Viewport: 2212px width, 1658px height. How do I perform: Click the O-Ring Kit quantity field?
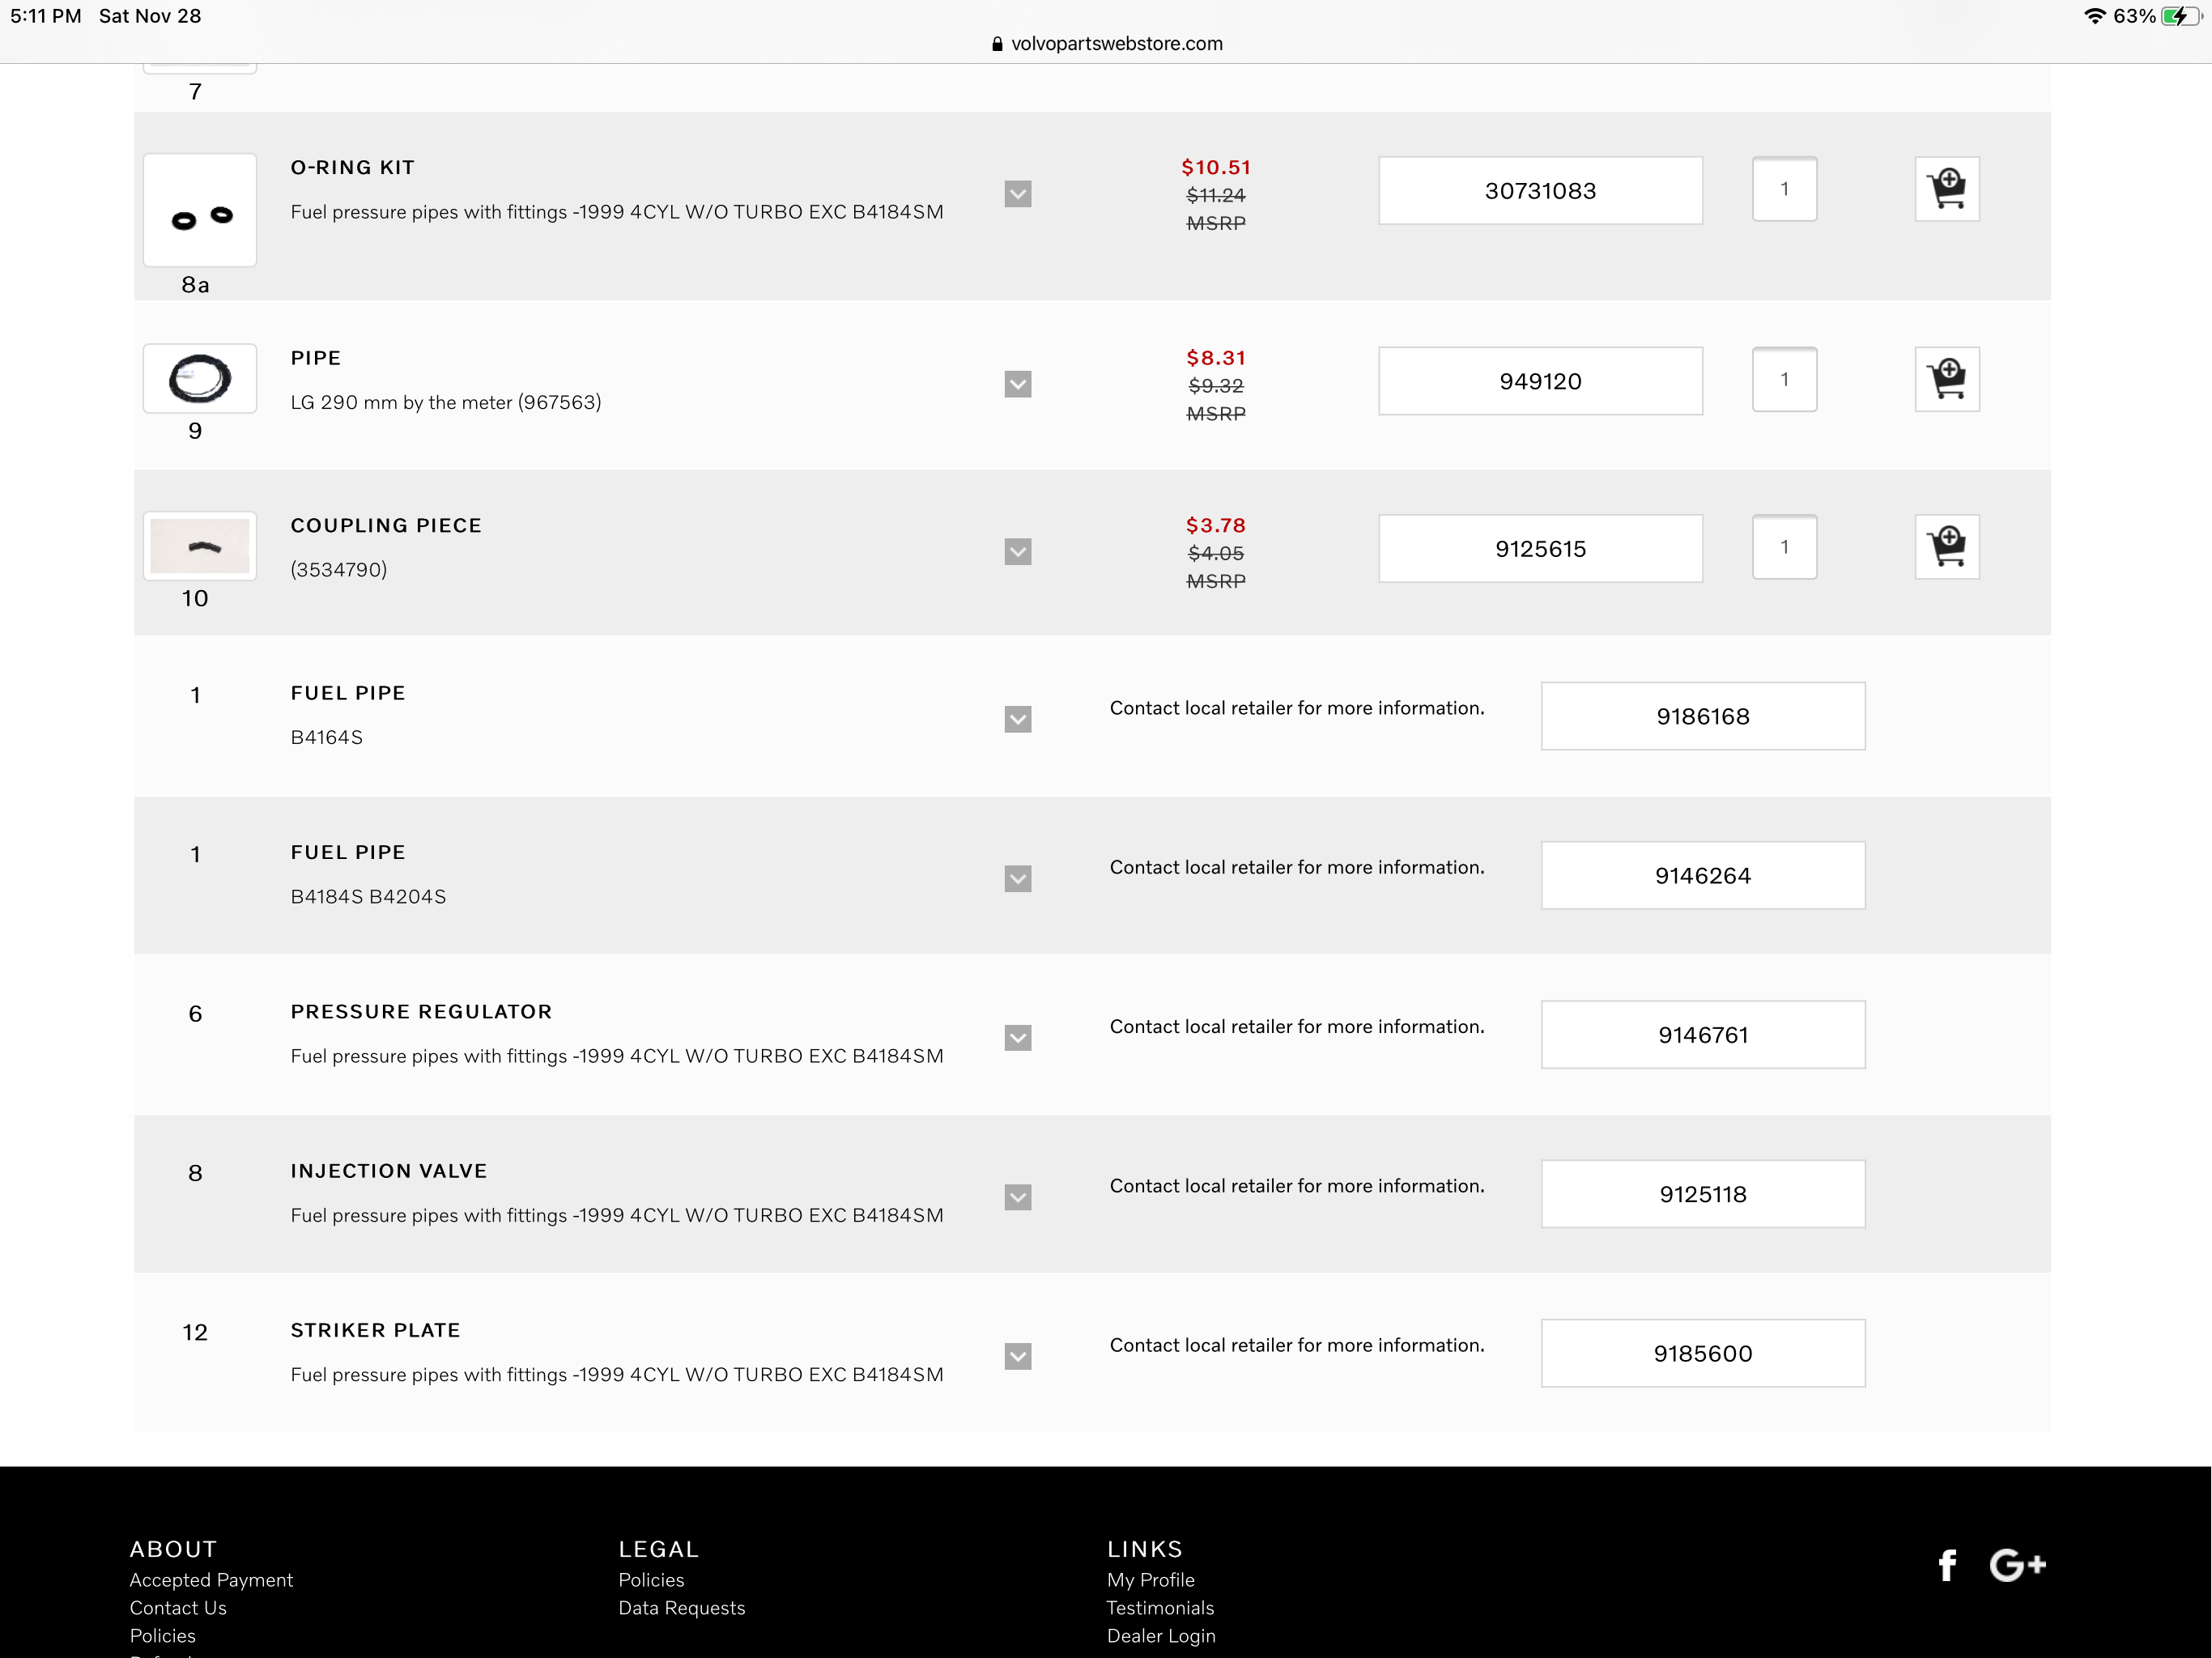pos(1784,189)
